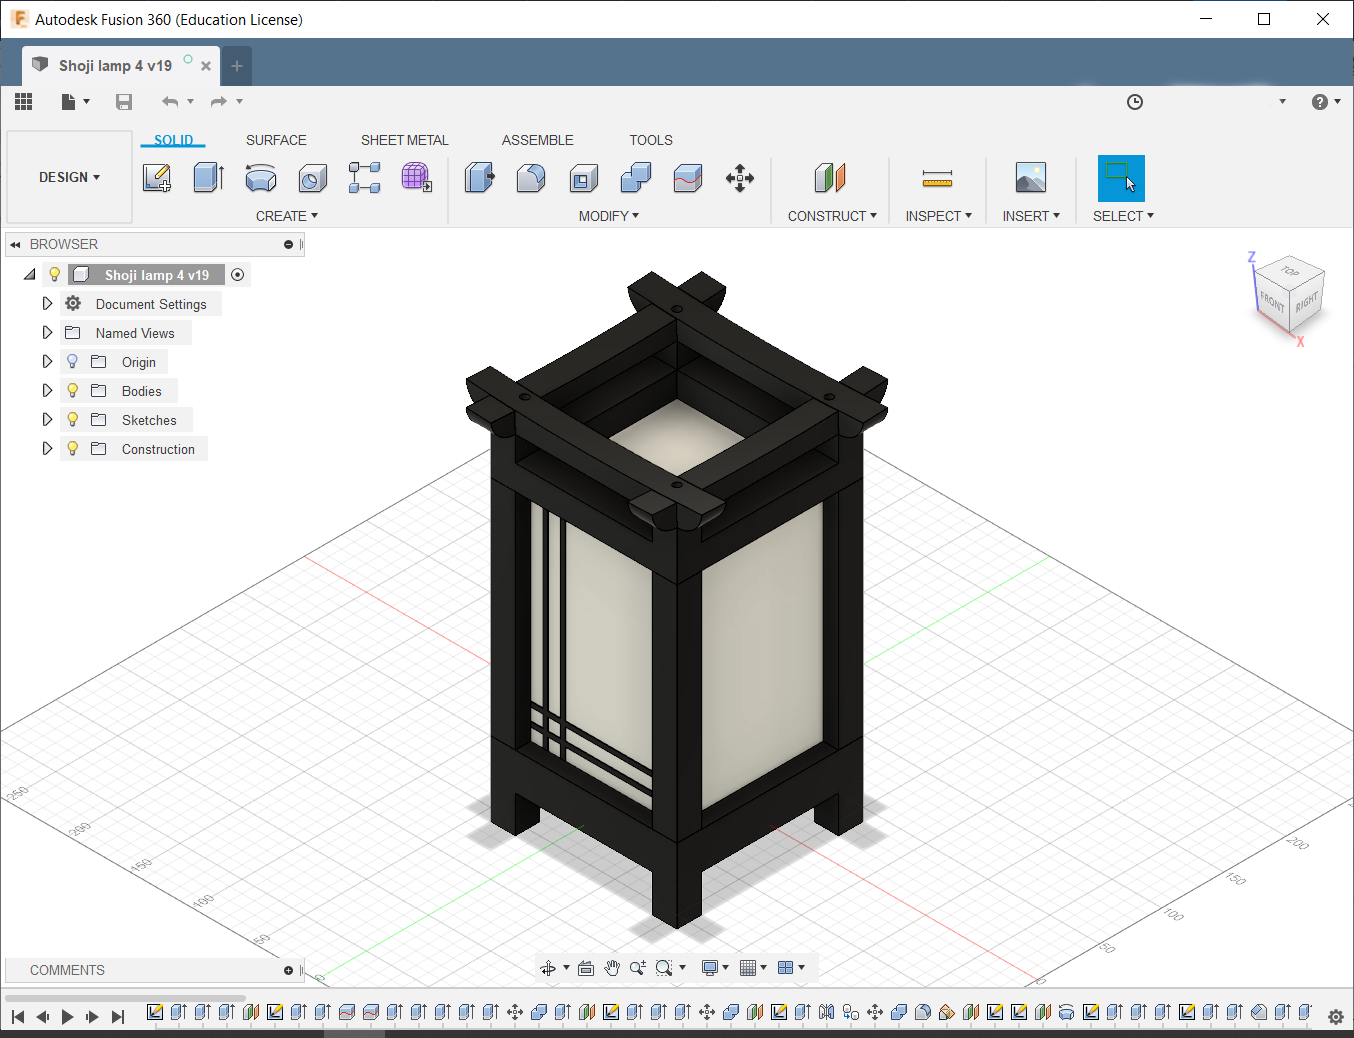Open the SHEET METAL tab

click(x=405, y=140)
